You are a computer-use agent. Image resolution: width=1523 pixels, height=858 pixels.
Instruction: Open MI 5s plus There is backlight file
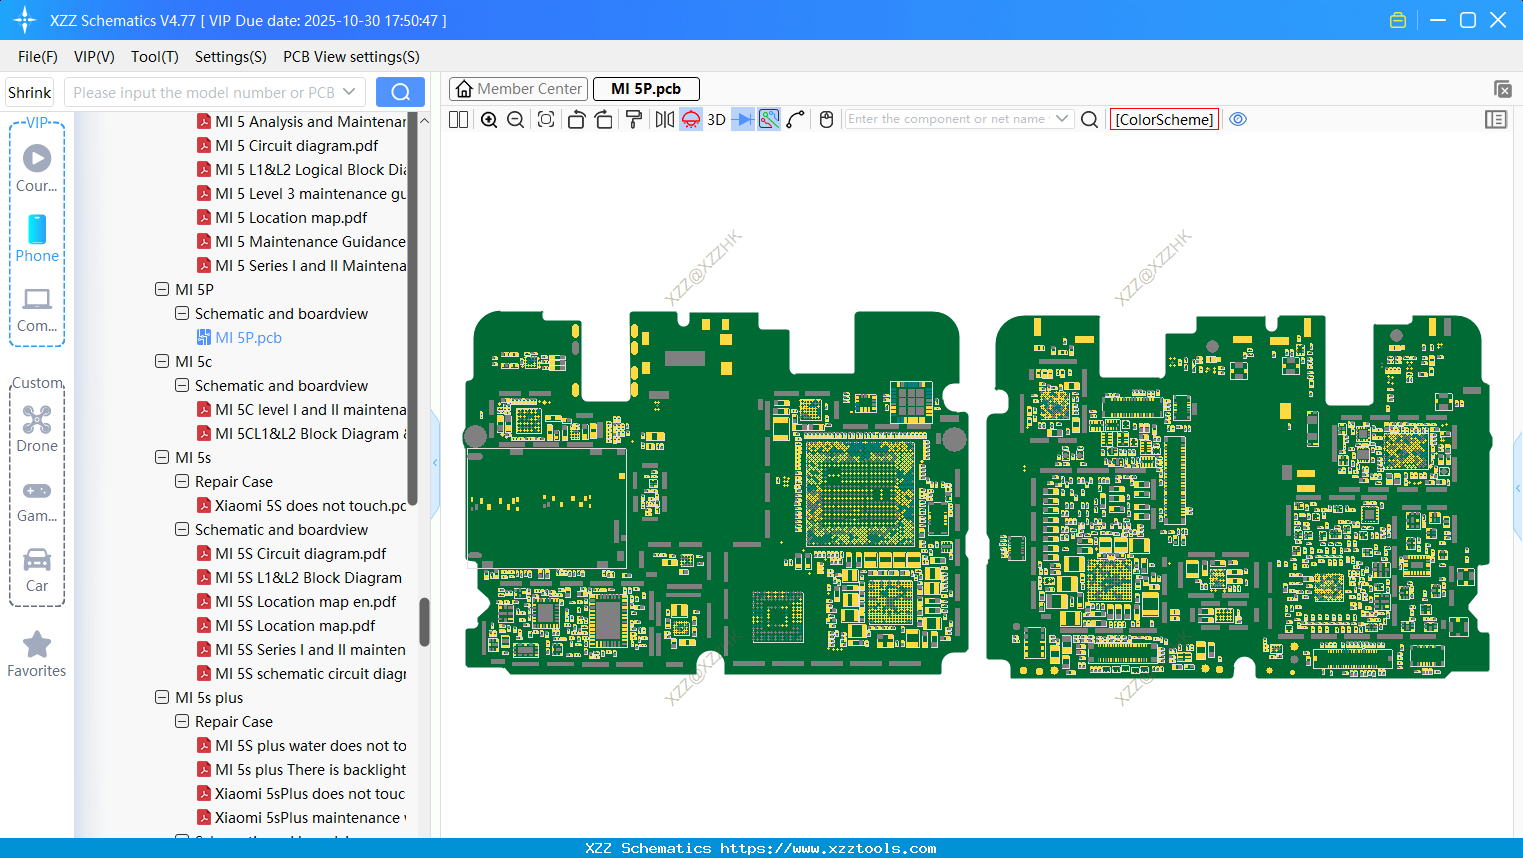click(x=301, y=770)
